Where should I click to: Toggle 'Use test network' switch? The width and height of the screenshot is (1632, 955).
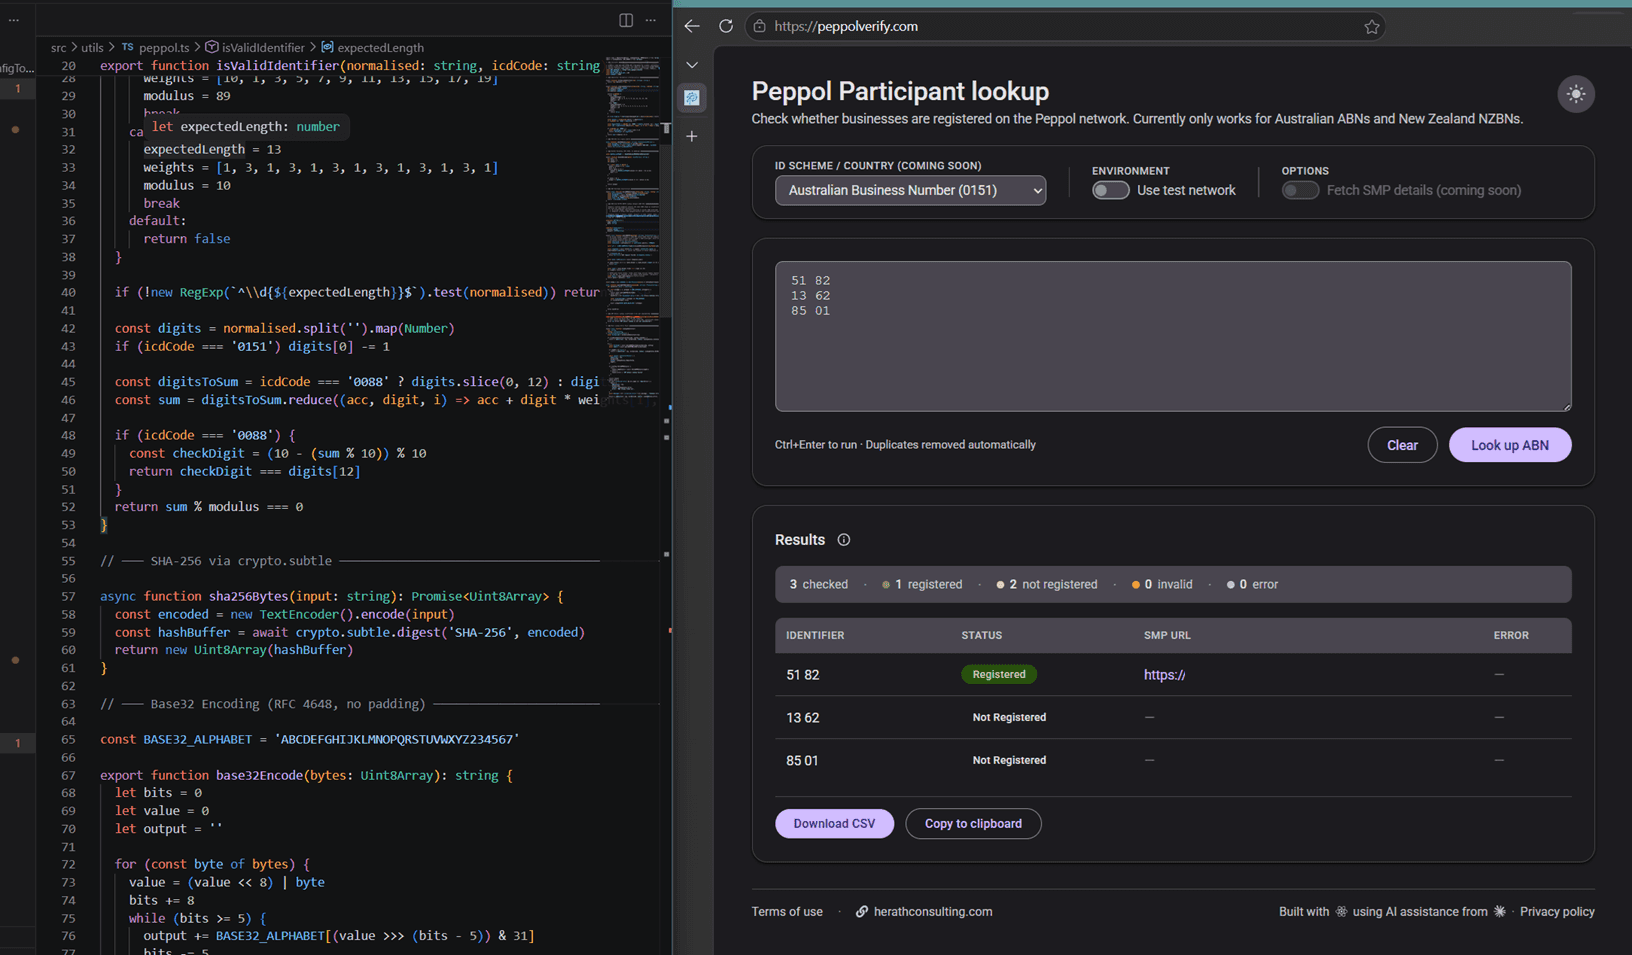point(1110,190)
